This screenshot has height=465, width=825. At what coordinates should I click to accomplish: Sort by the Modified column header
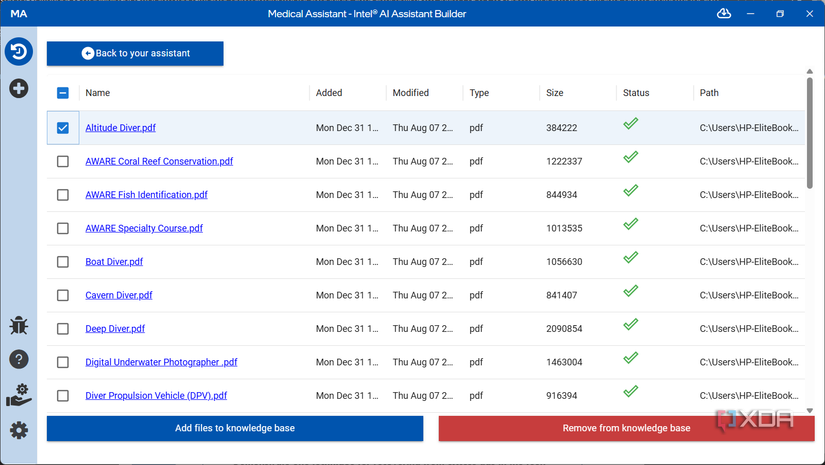click(x=411, y=93)
